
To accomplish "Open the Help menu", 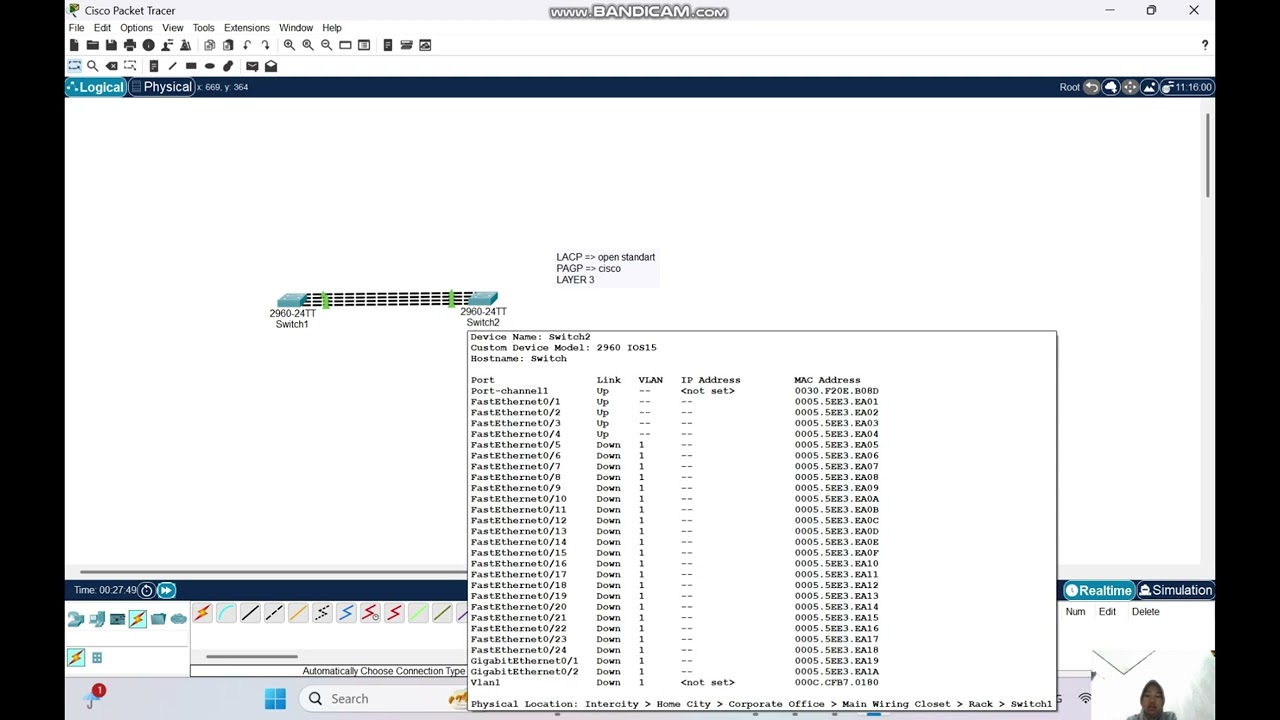I will (332, 28).
